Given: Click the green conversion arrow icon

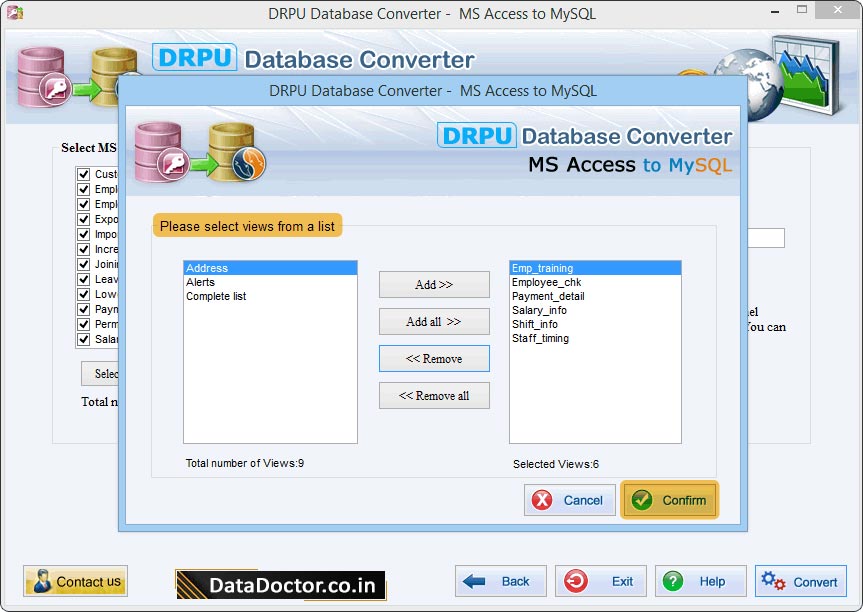Looking at the screenshot, I should point(207,162).
